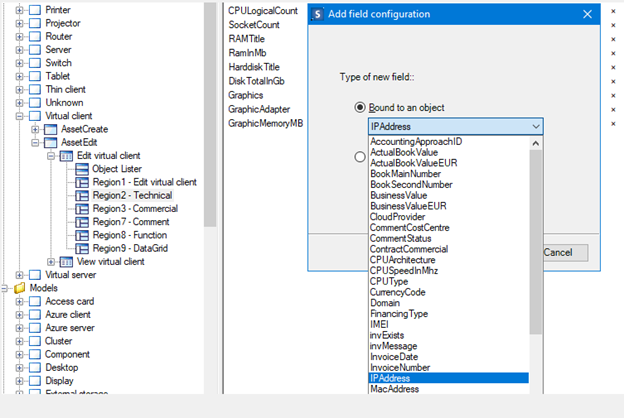The height and width of the screenshot is (418, 624).
Task: Select the Unknown tree item
Action: point(64,103)
